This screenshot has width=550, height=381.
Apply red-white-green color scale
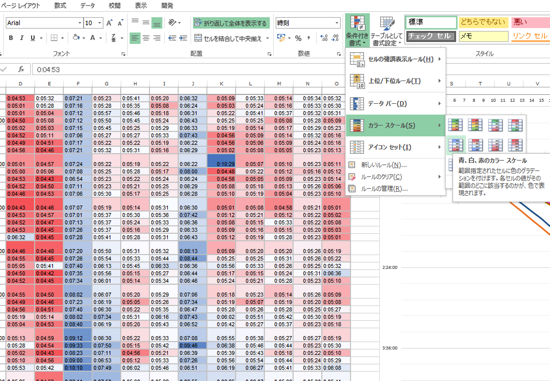tap(515, 125)
